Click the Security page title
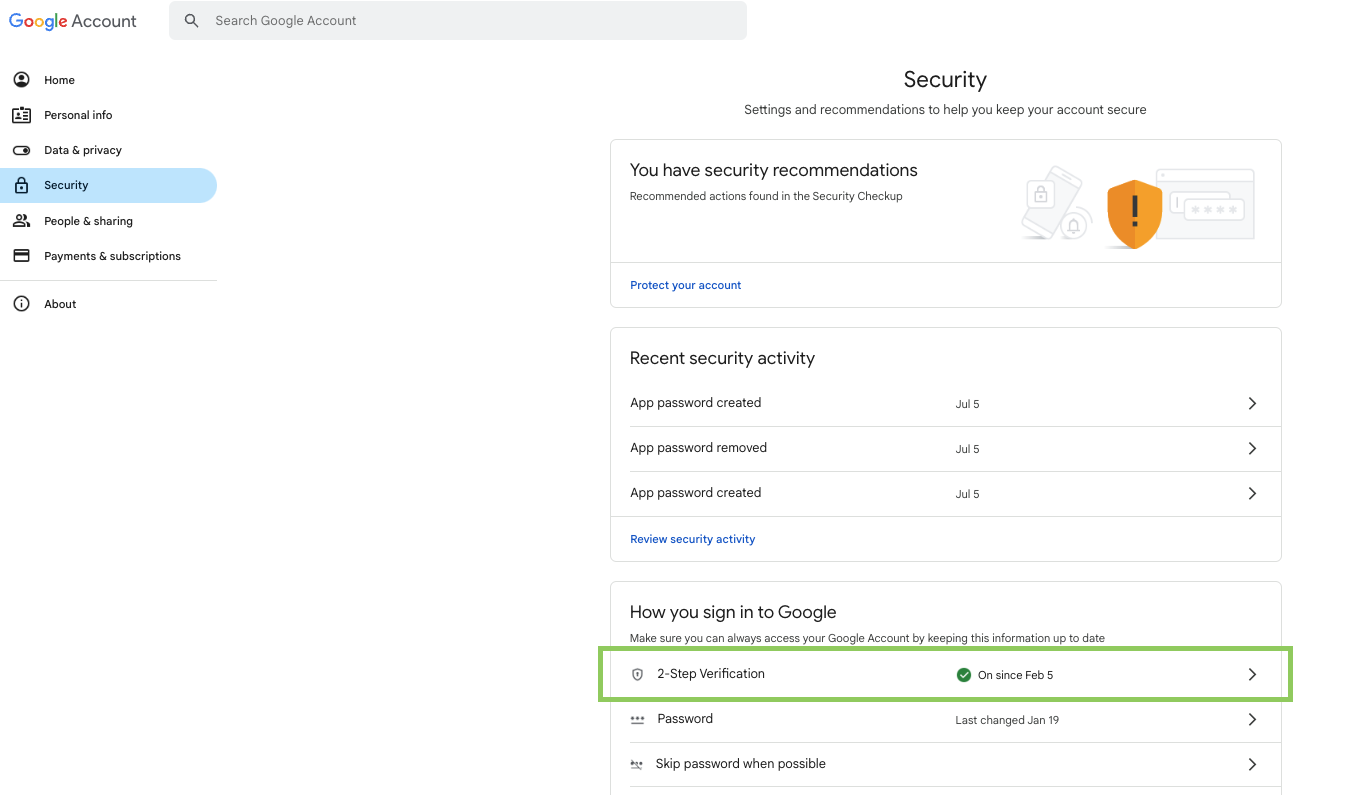This screenshot has width=1363, height=795. click(x=945, y=80)
